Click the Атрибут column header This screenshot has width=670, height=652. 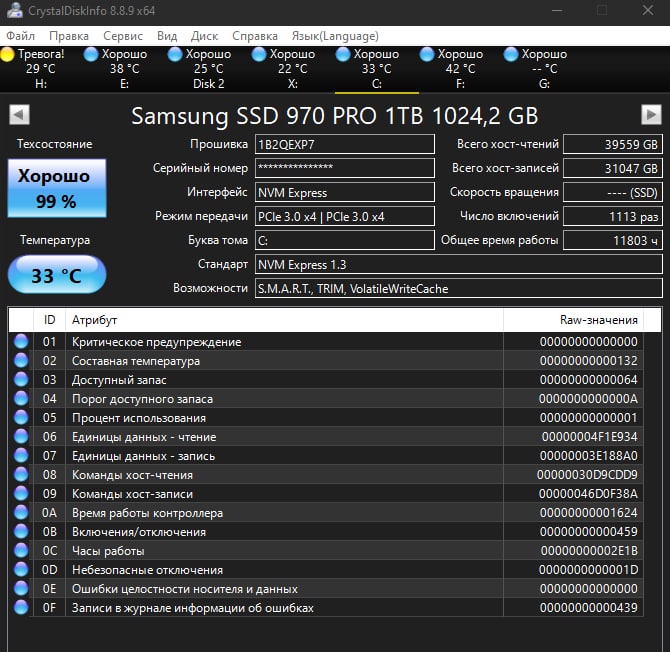click(284, 320)
